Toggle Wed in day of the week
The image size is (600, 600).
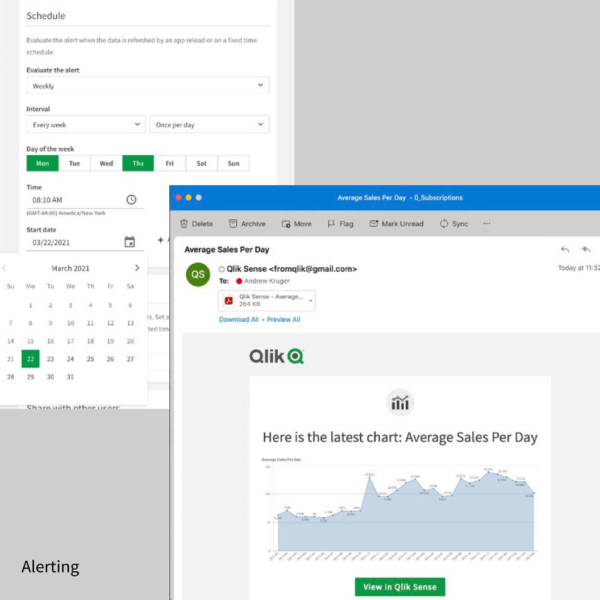point(106,163)
